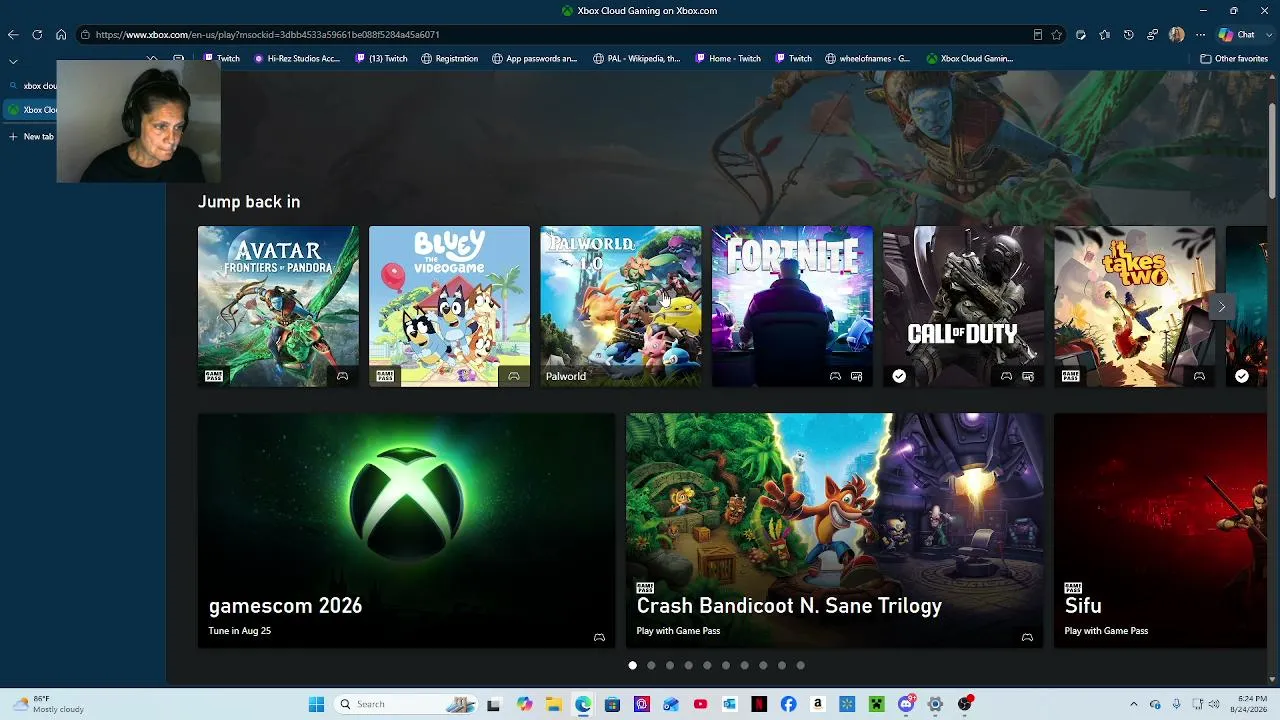This screenshot has width=1280, height=720.
Task: Select the second carousel page dot
Action: (651, 665)
